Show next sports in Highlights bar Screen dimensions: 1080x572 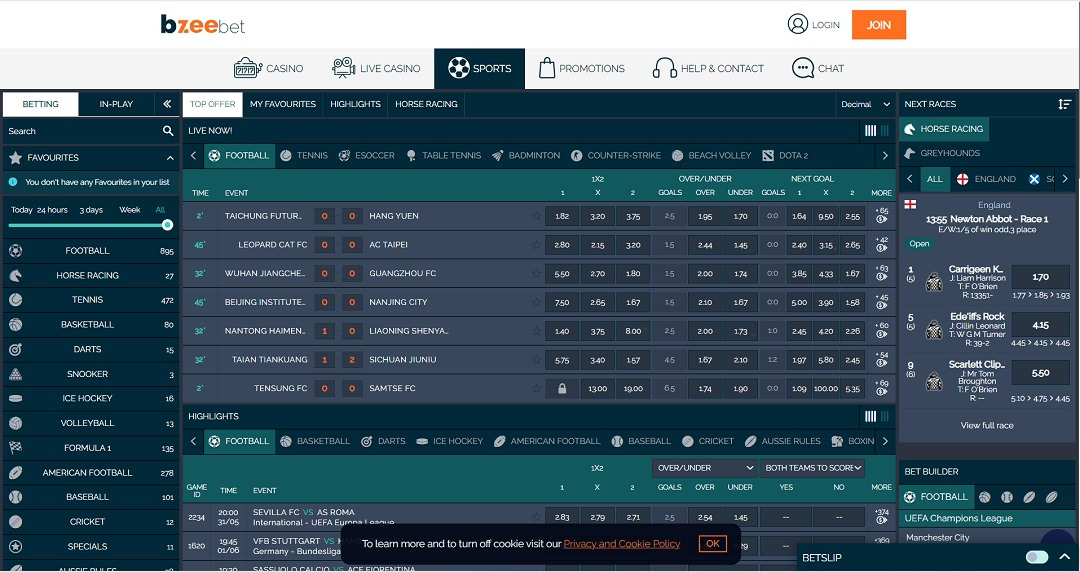pos(885,441)
